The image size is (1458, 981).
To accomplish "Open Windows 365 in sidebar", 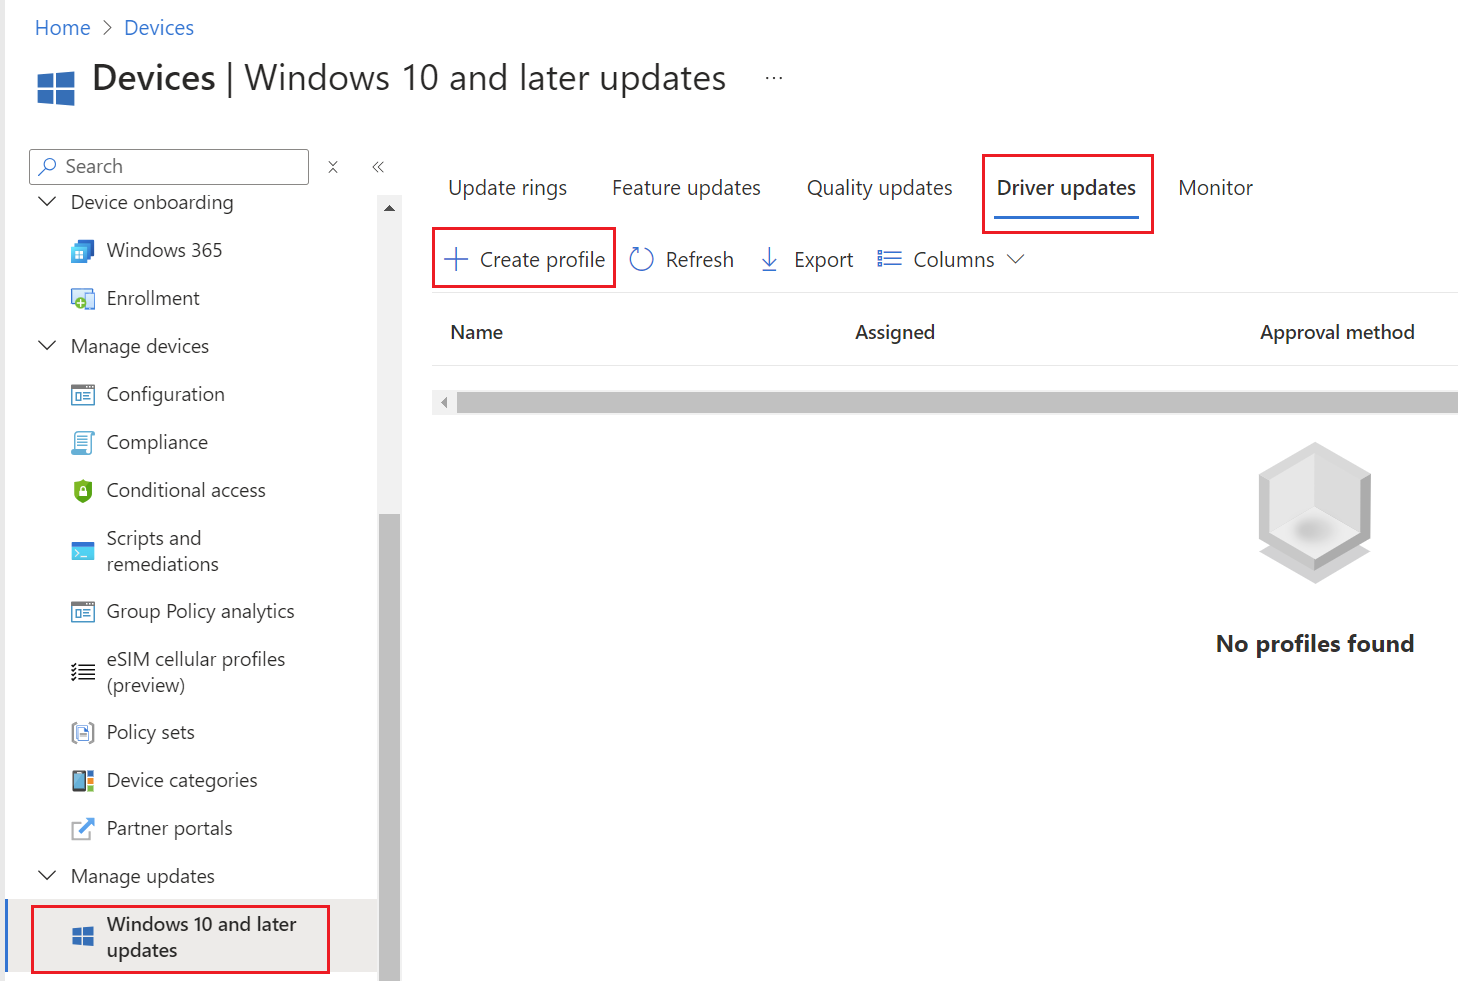I will (164, 250).
